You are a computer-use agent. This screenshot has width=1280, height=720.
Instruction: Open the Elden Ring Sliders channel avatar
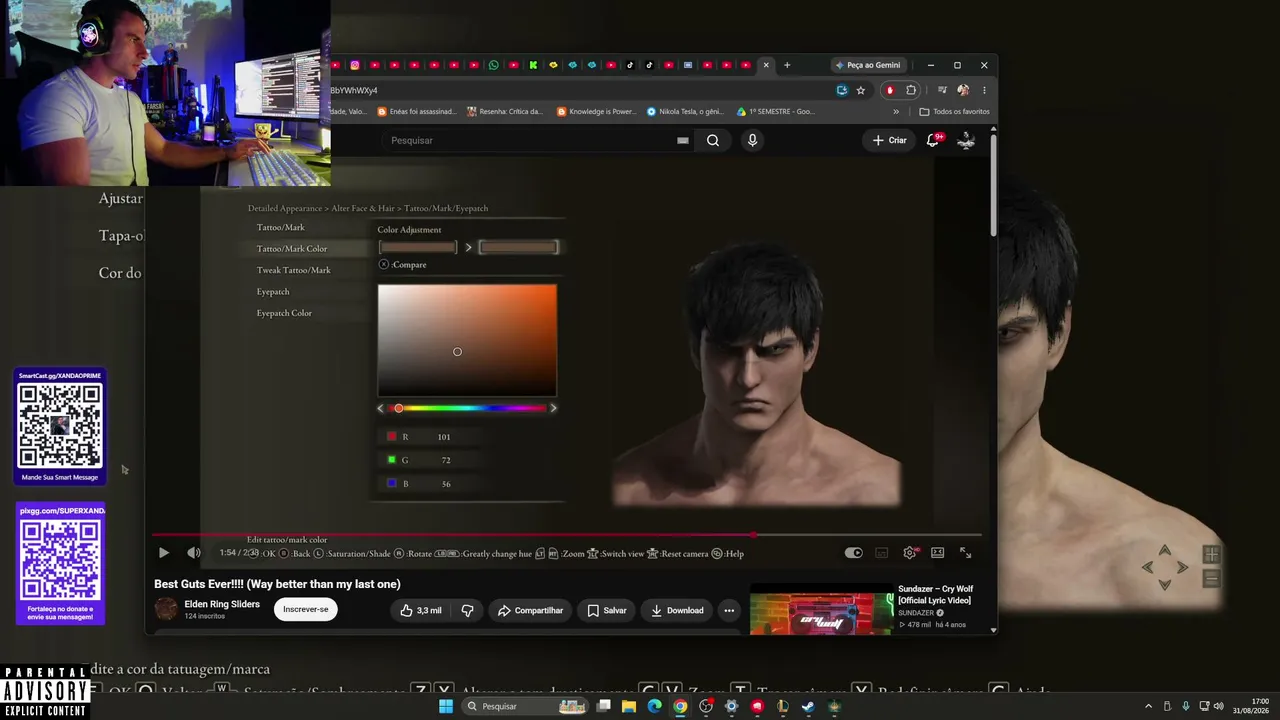166,609
